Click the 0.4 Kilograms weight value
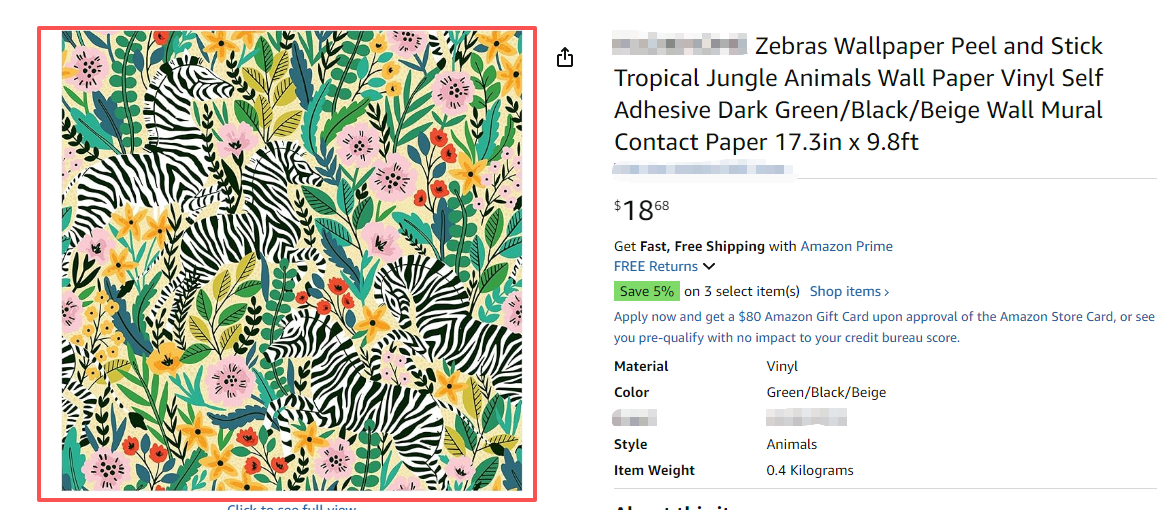The height and width of the screenshot is (510, 1157). (810, 470)
